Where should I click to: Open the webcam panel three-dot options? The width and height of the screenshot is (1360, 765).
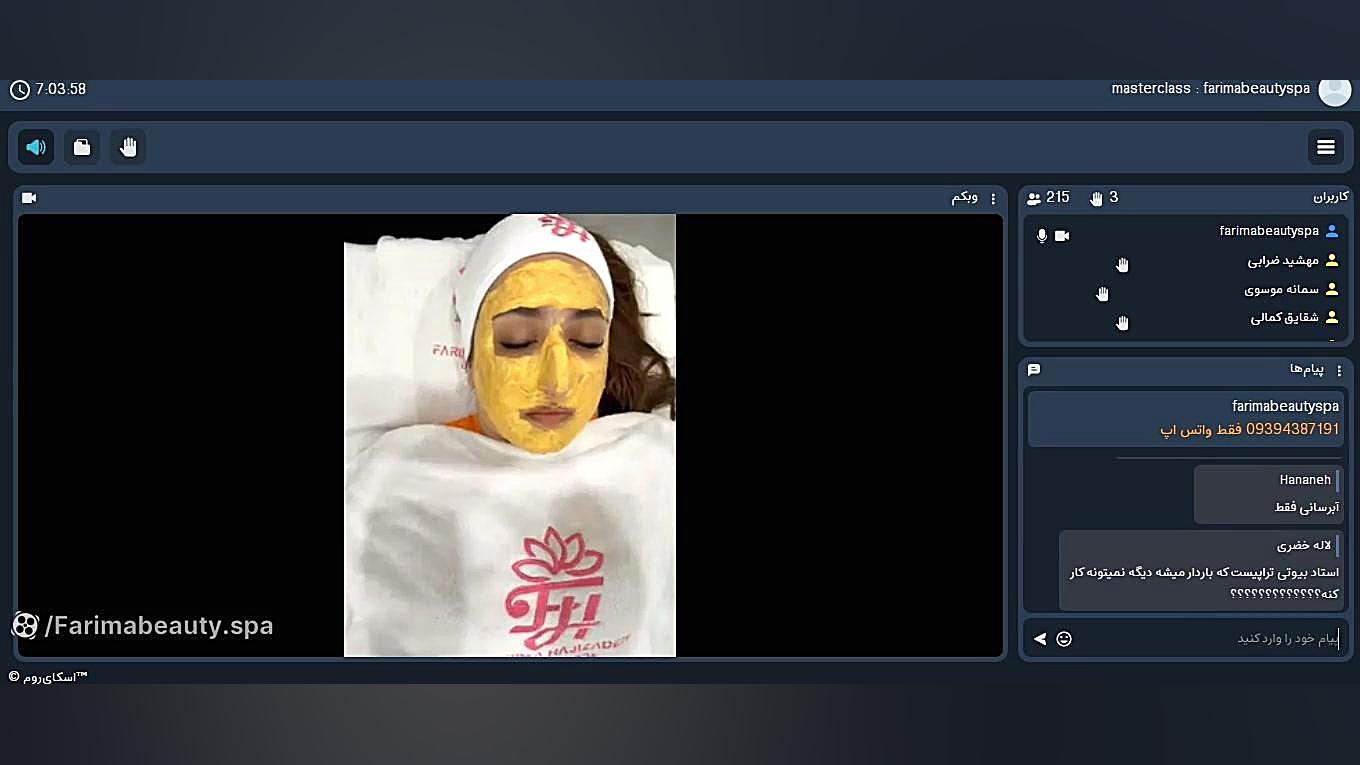[993, 198]
